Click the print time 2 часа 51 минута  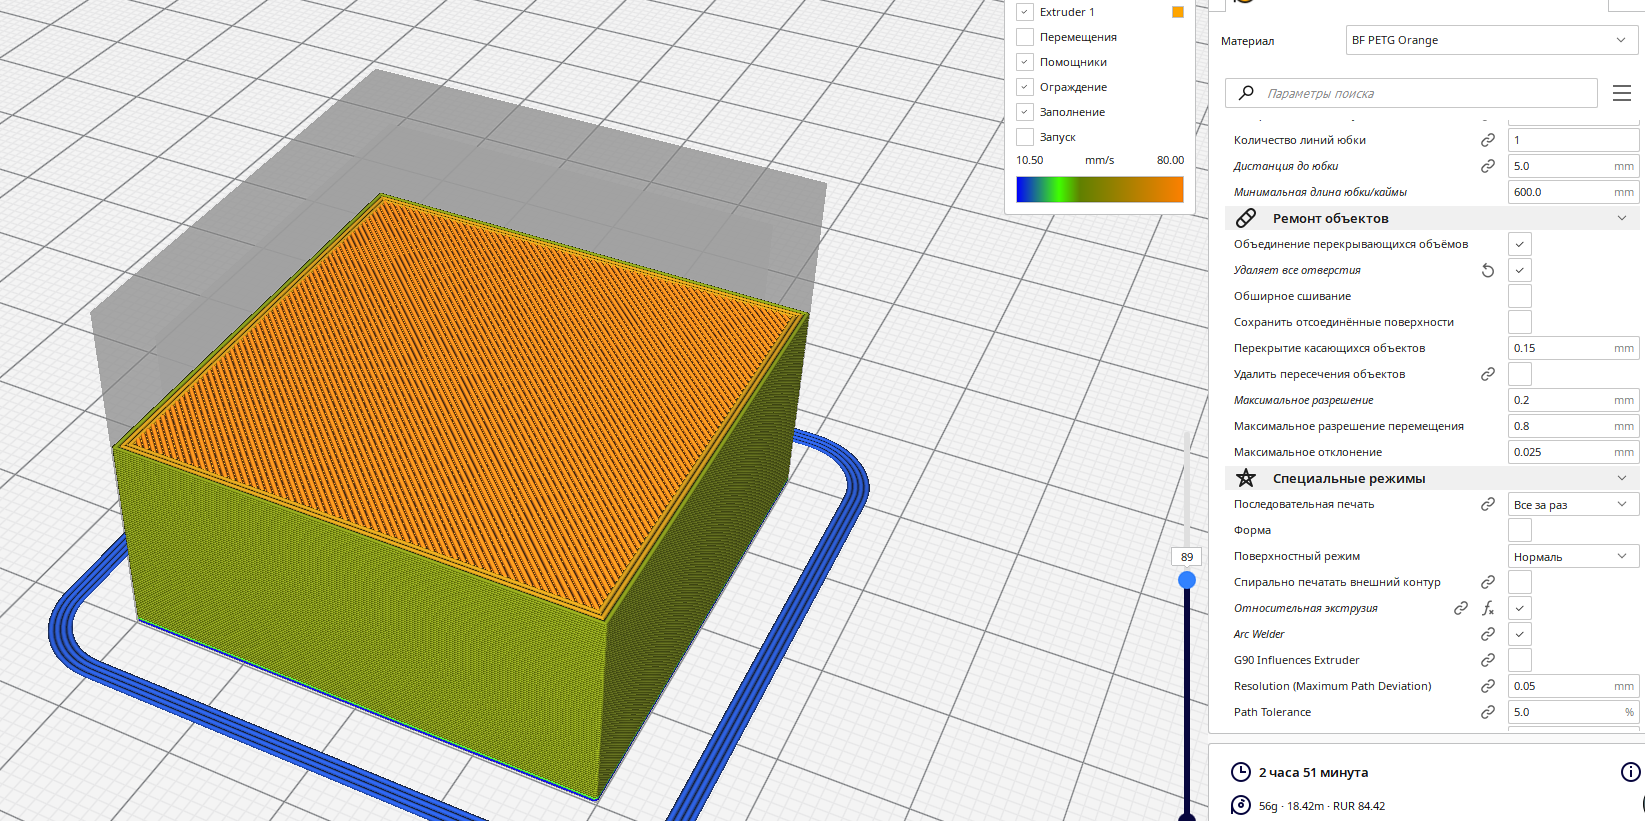click(1313, 772)
